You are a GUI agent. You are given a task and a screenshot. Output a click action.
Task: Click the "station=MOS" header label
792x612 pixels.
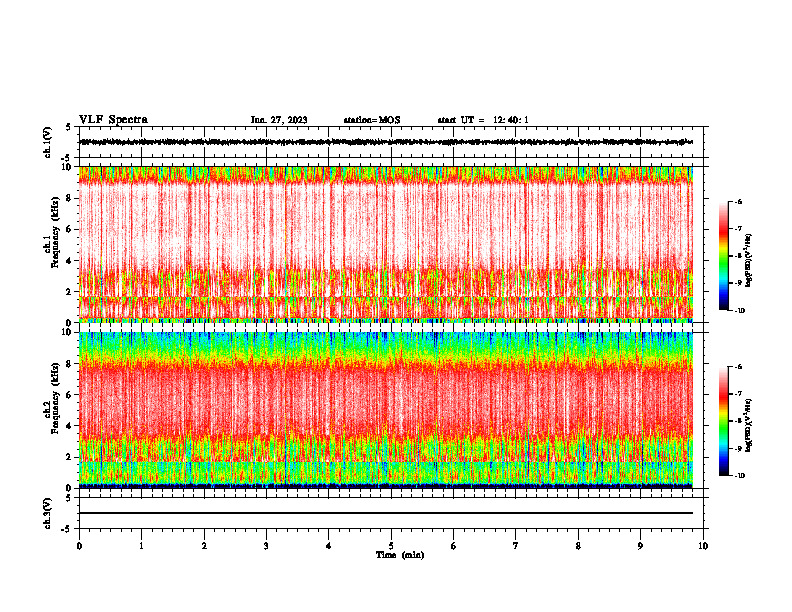(x=372, y=120)
